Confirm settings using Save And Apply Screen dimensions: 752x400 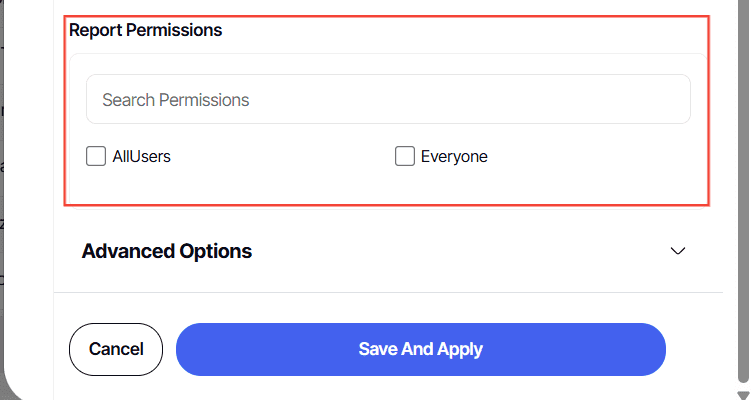click(x=420, y=349)
